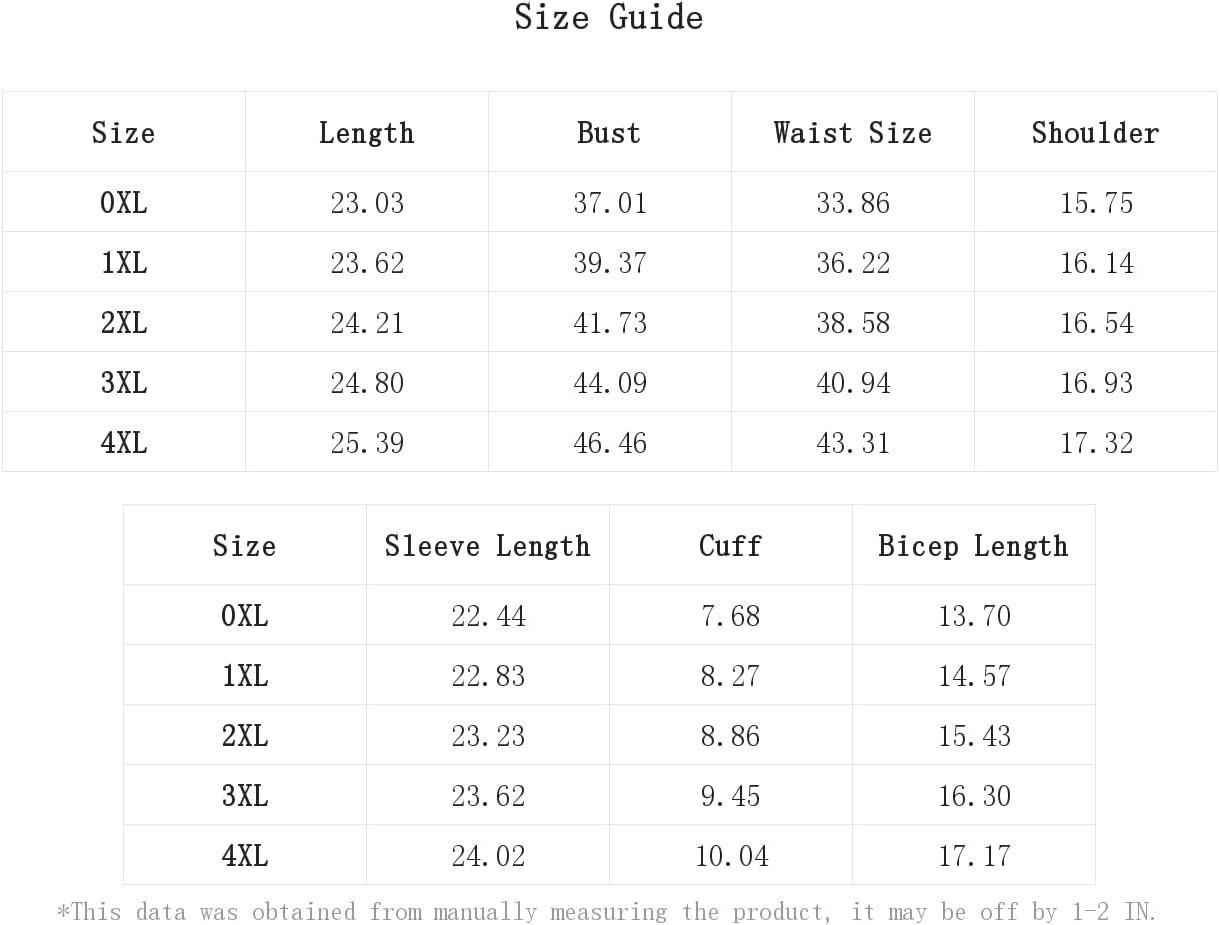Select the 4XL row in top table
This screenshot has height=925, width=1220.
[x=609, y=442]
